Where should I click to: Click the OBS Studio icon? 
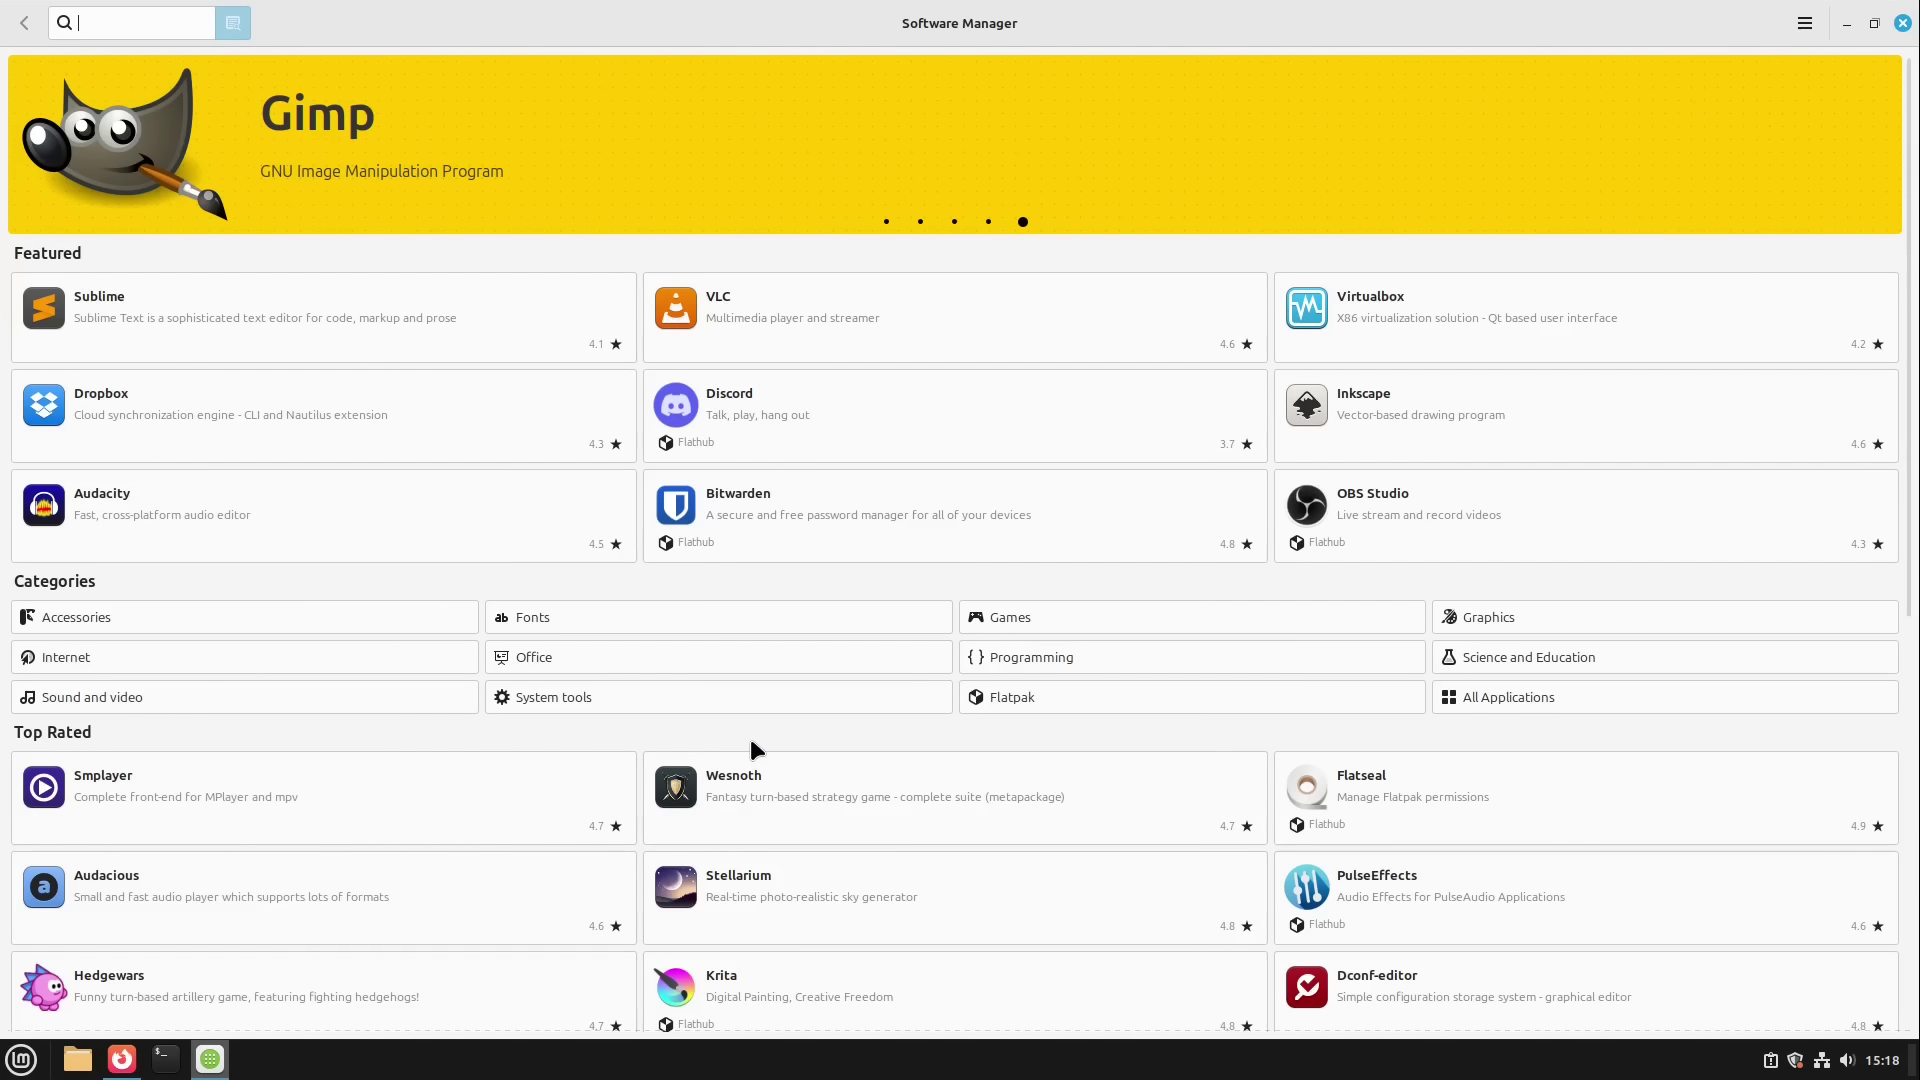(1306, 505)
